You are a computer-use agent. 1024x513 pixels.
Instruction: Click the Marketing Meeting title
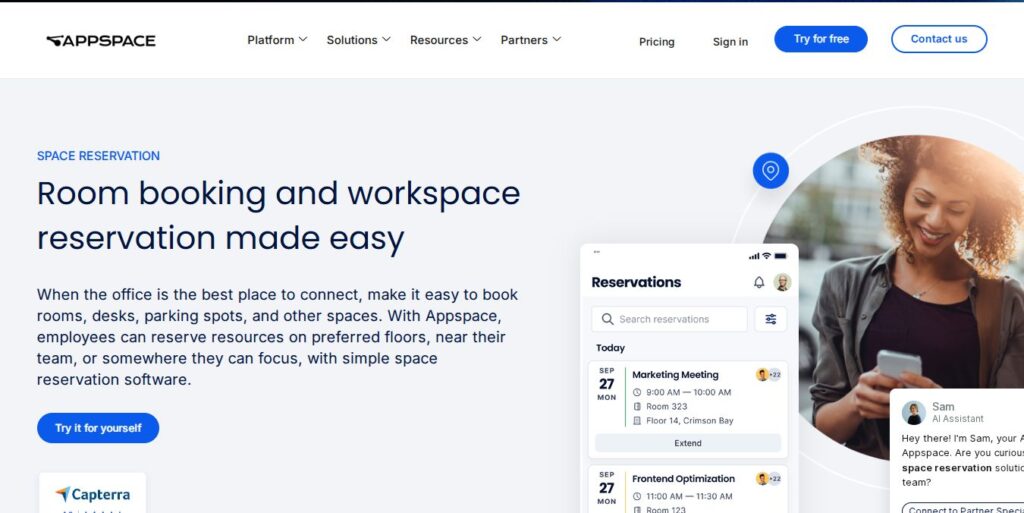[675, 375]
